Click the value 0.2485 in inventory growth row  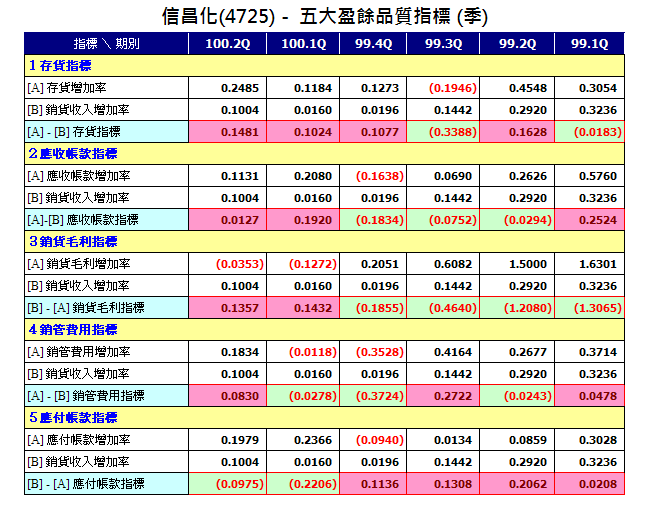click(240, 88)
